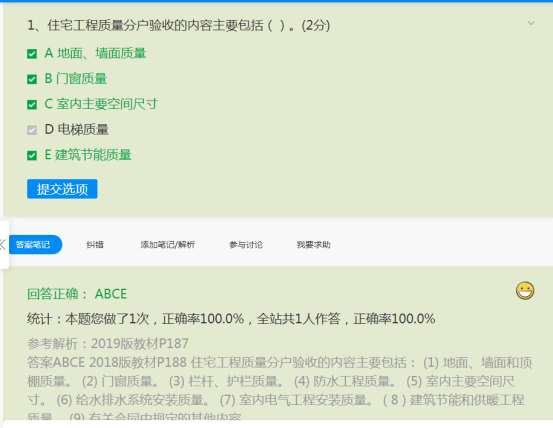Switch to the 答案笔记 tab
The width and height of the screenshot is (553, 428).
tap(34, 244)
